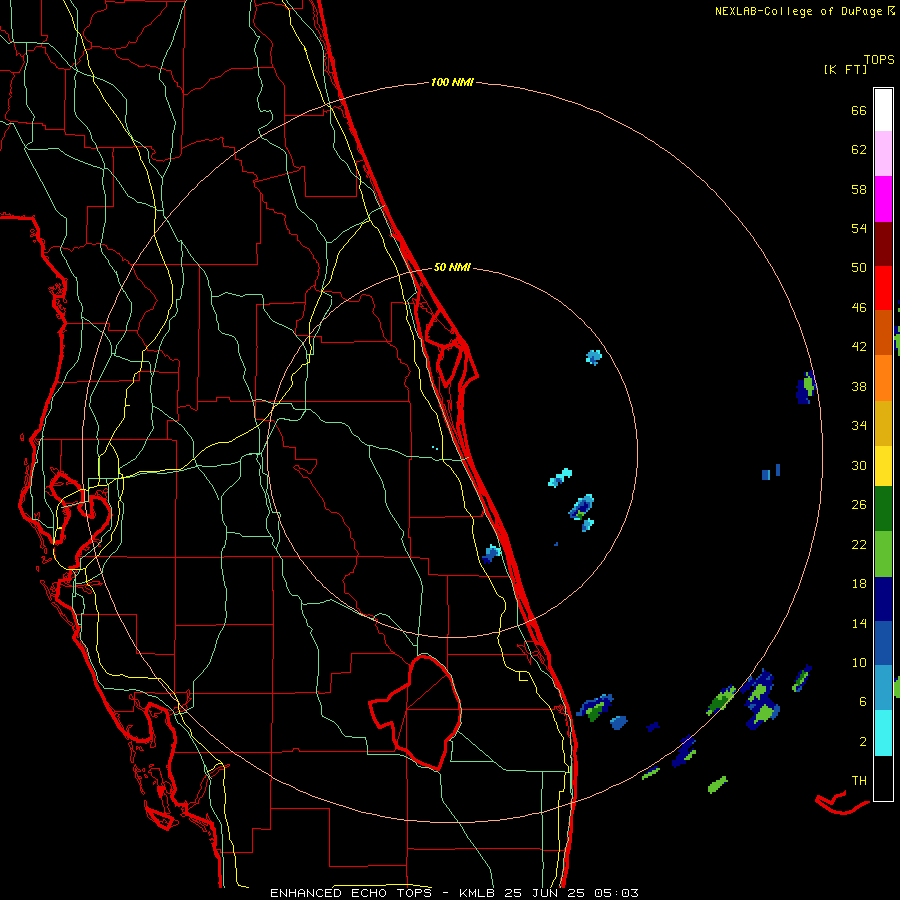This screenshot has height=900, width=900.
Task: Choose the gold swatch near label 34
Action: click(x=883, y=424)
